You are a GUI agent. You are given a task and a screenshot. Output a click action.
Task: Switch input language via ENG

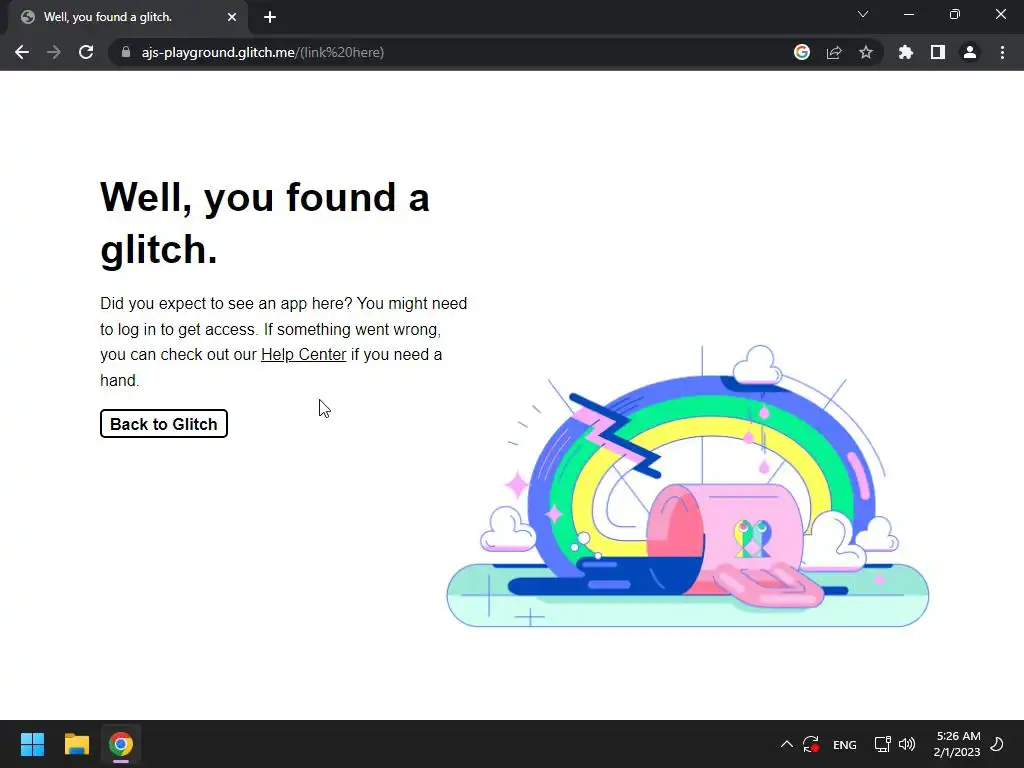point(844,744)
